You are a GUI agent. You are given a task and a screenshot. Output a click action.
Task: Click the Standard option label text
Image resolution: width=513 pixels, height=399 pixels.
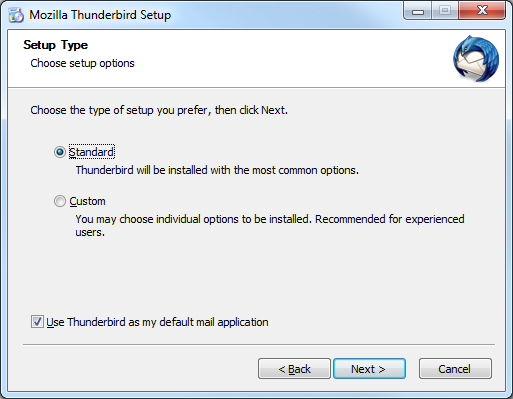tap(92, 152)
